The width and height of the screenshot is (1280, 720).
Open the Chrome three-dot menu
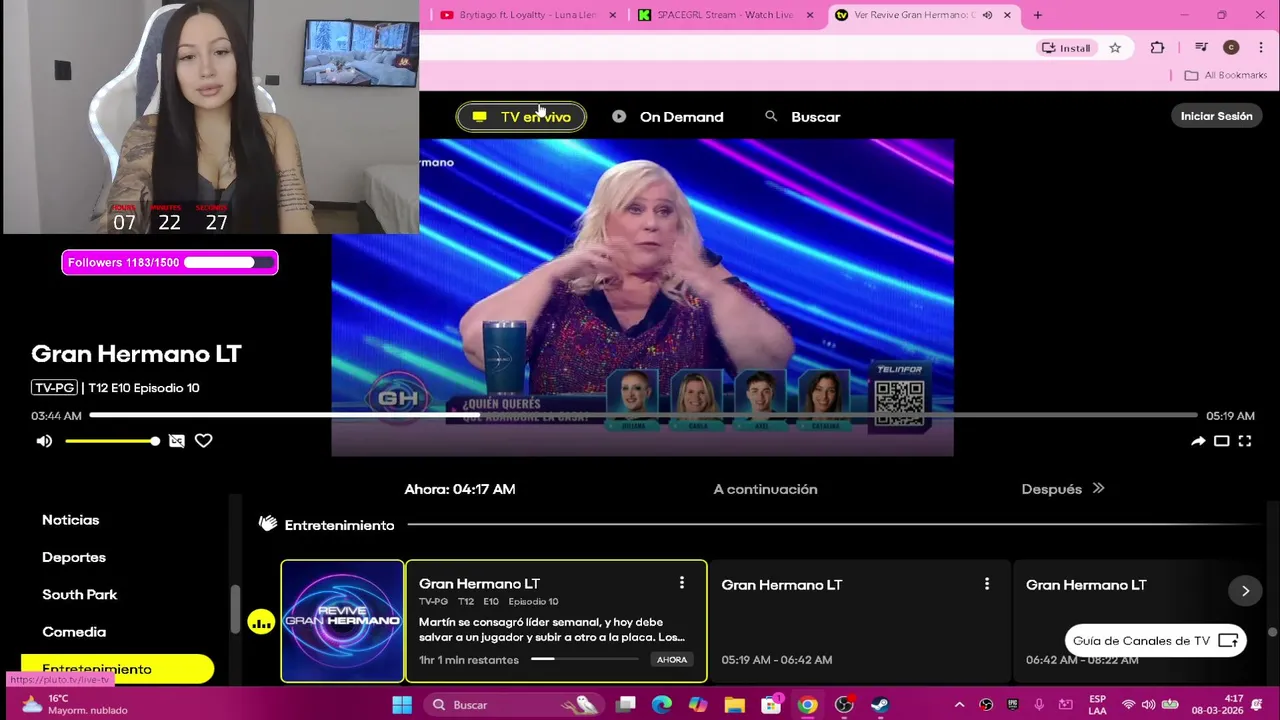coord(1259,48)
